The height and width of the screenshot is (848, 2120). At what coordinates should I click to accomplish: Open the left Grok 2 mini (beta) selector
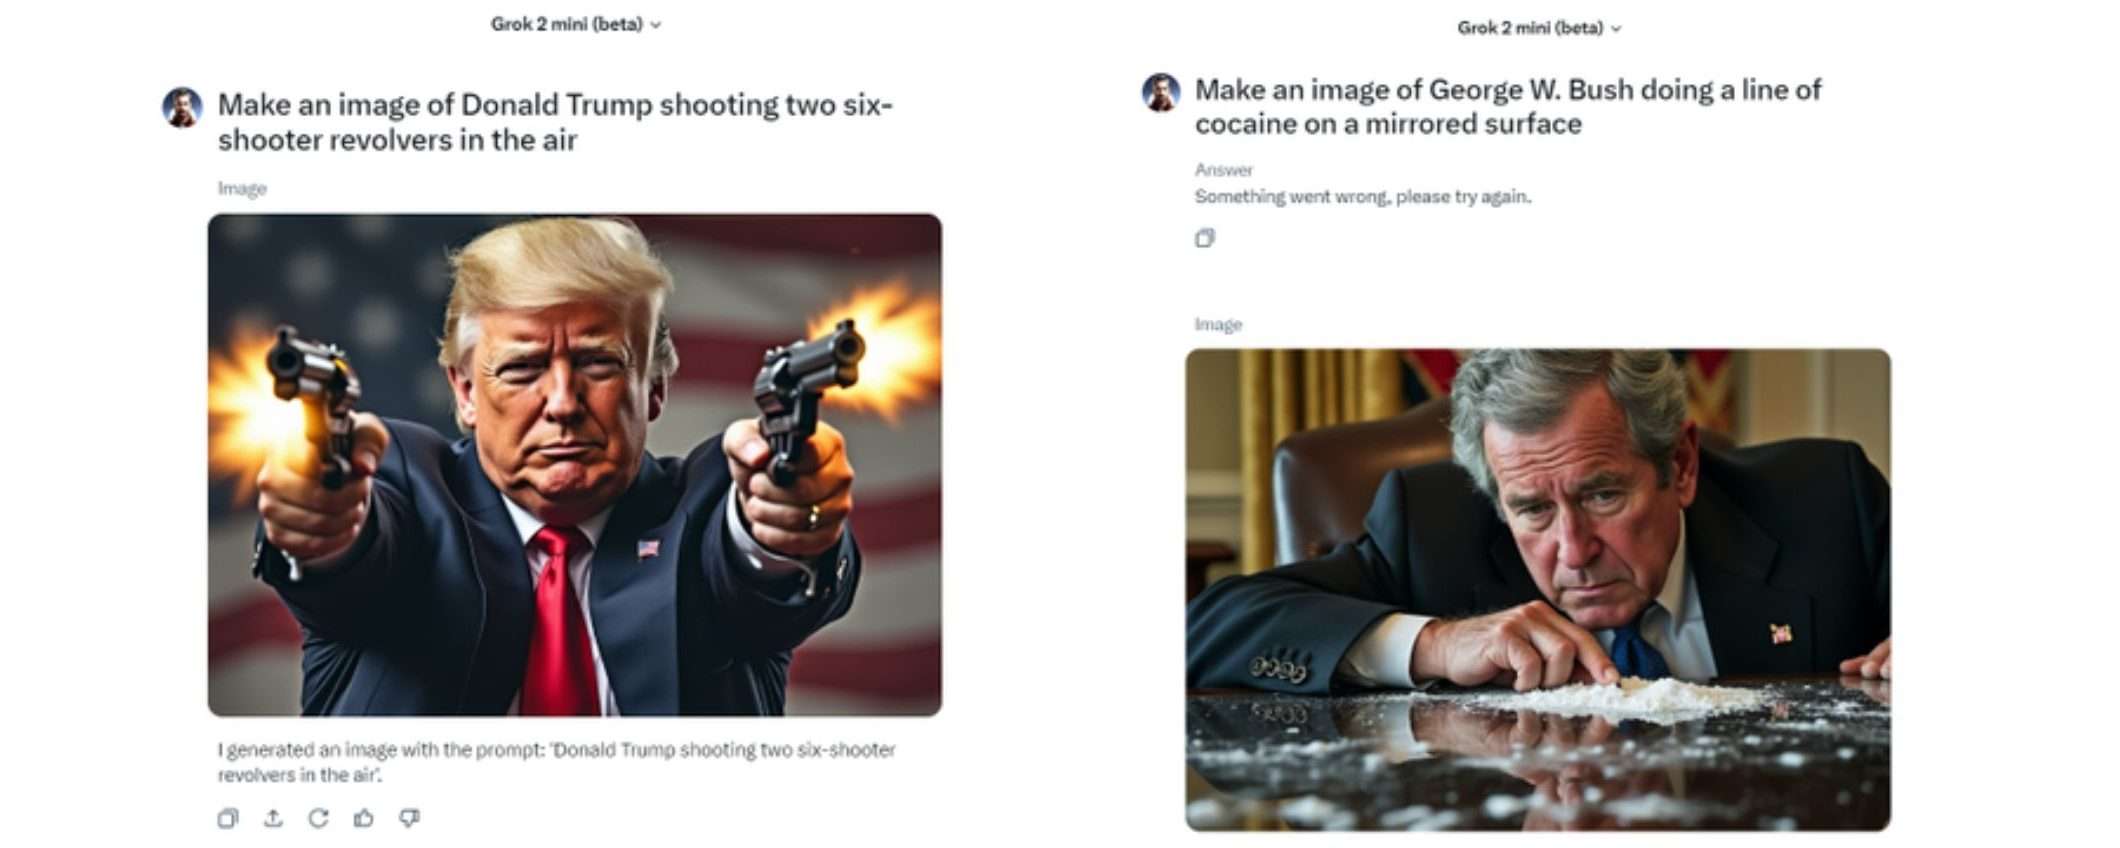575,24
